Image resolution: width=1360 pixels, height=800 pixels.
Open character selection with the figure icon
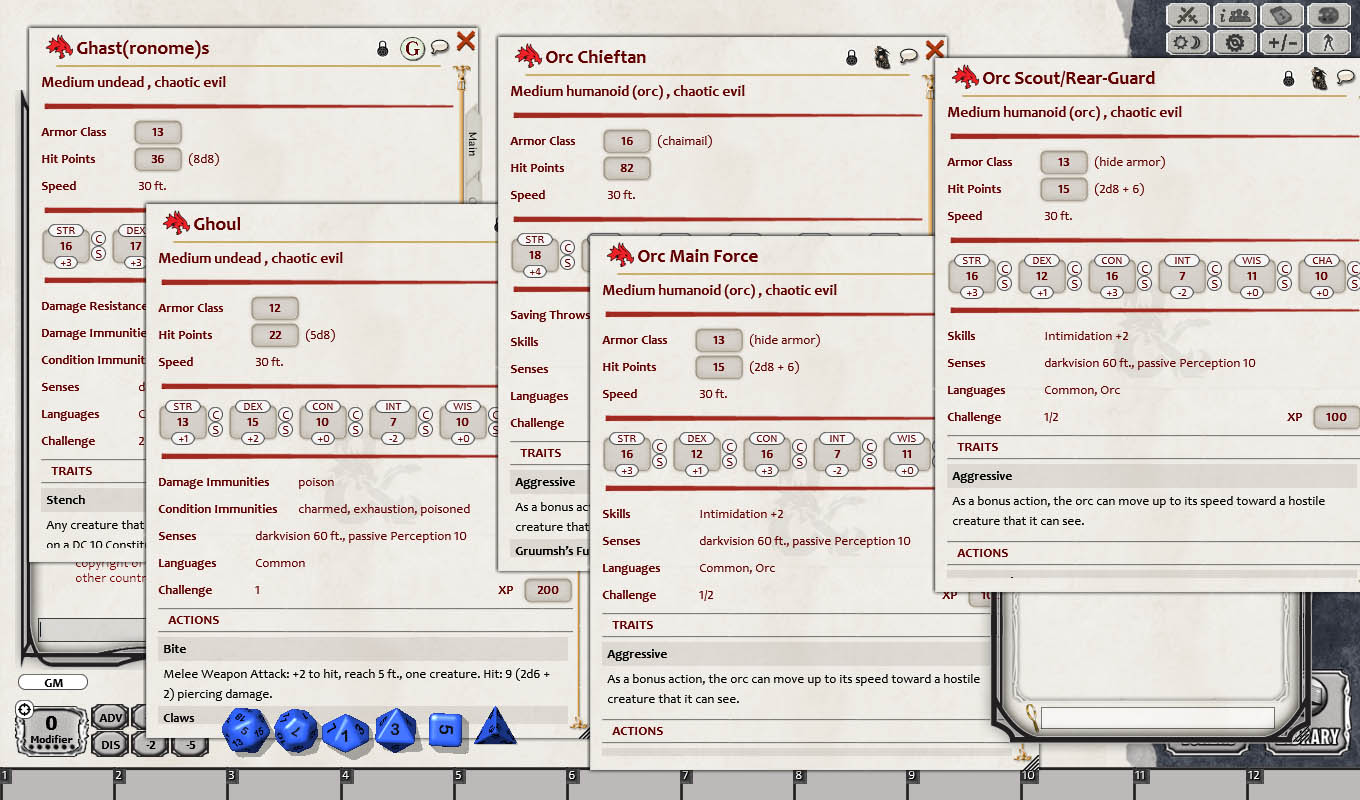tap(1328, 42)
